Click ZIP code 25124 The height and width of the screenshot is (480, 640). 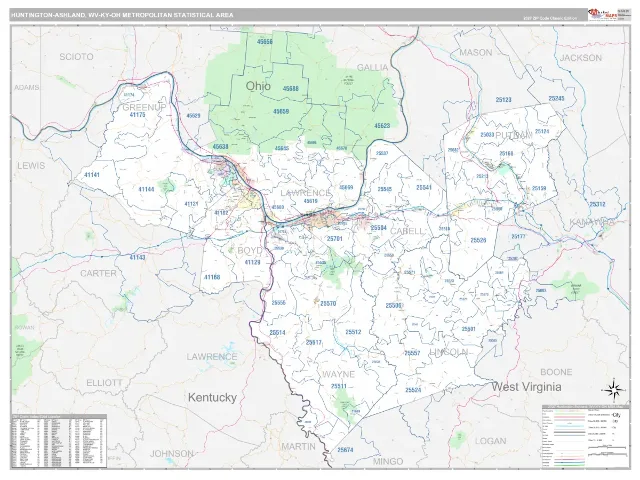542,131
